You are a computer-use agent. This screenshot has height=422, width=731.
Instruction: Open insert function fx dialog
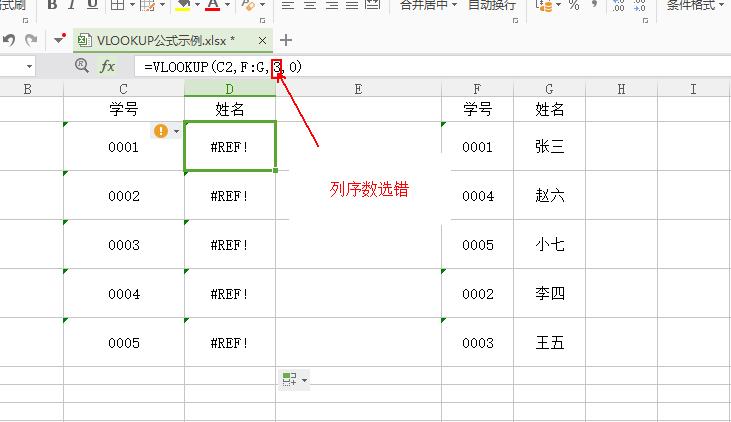tap(108, 66)
